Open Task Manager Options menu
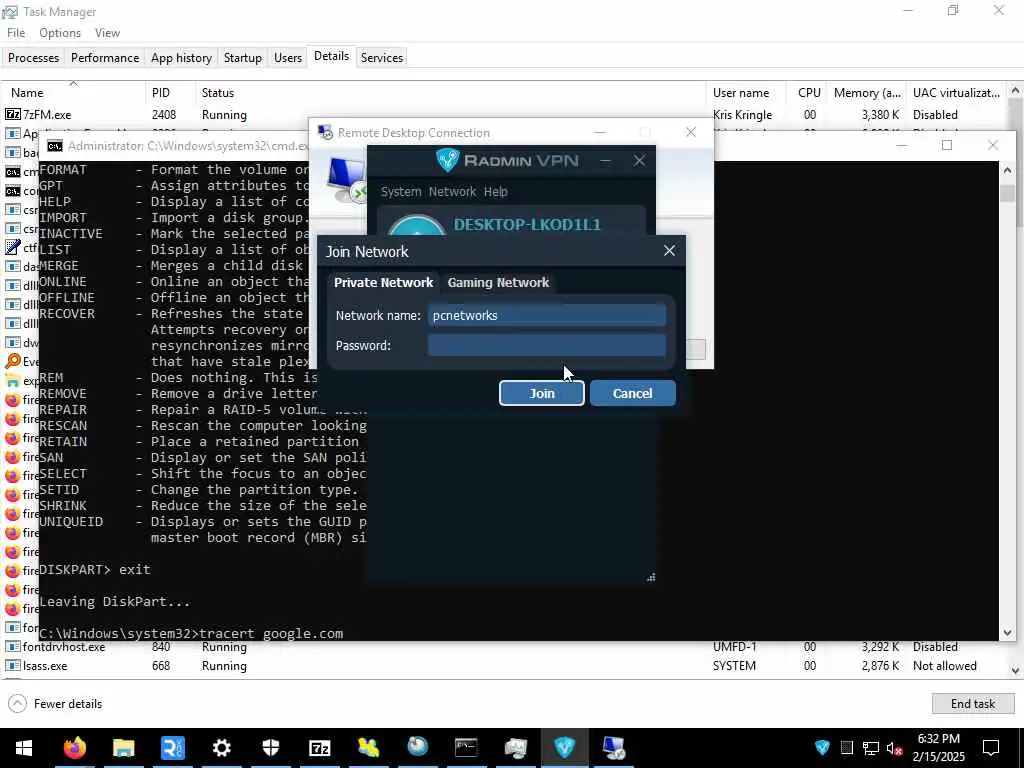The width and height of the screenshot is (1024, 768). [60, 33]
